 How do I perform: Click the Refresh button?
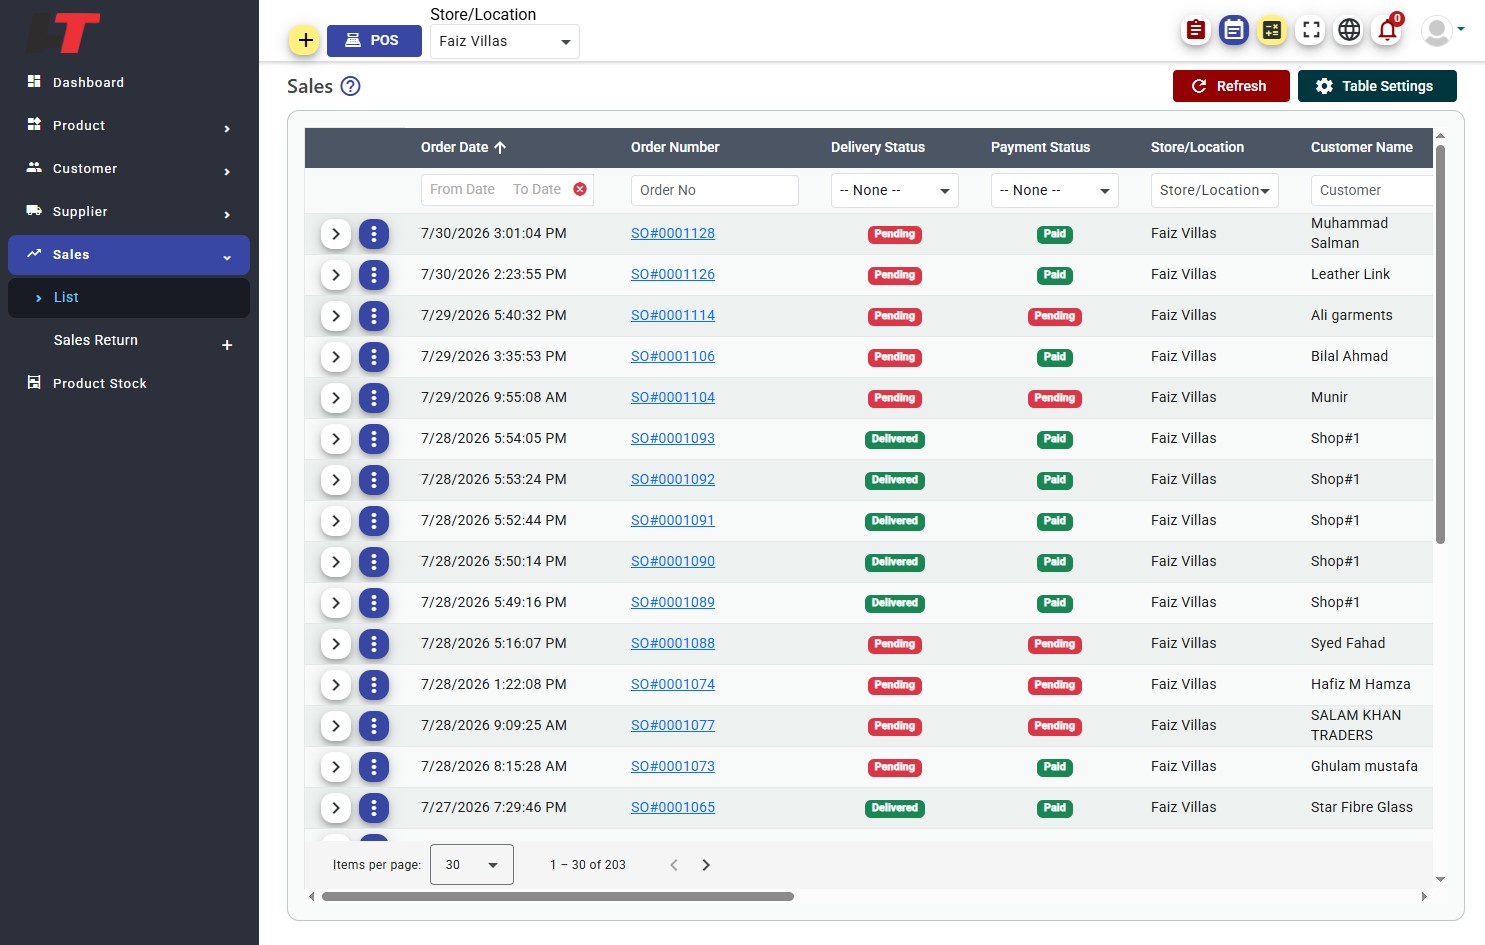point(1231,86)
